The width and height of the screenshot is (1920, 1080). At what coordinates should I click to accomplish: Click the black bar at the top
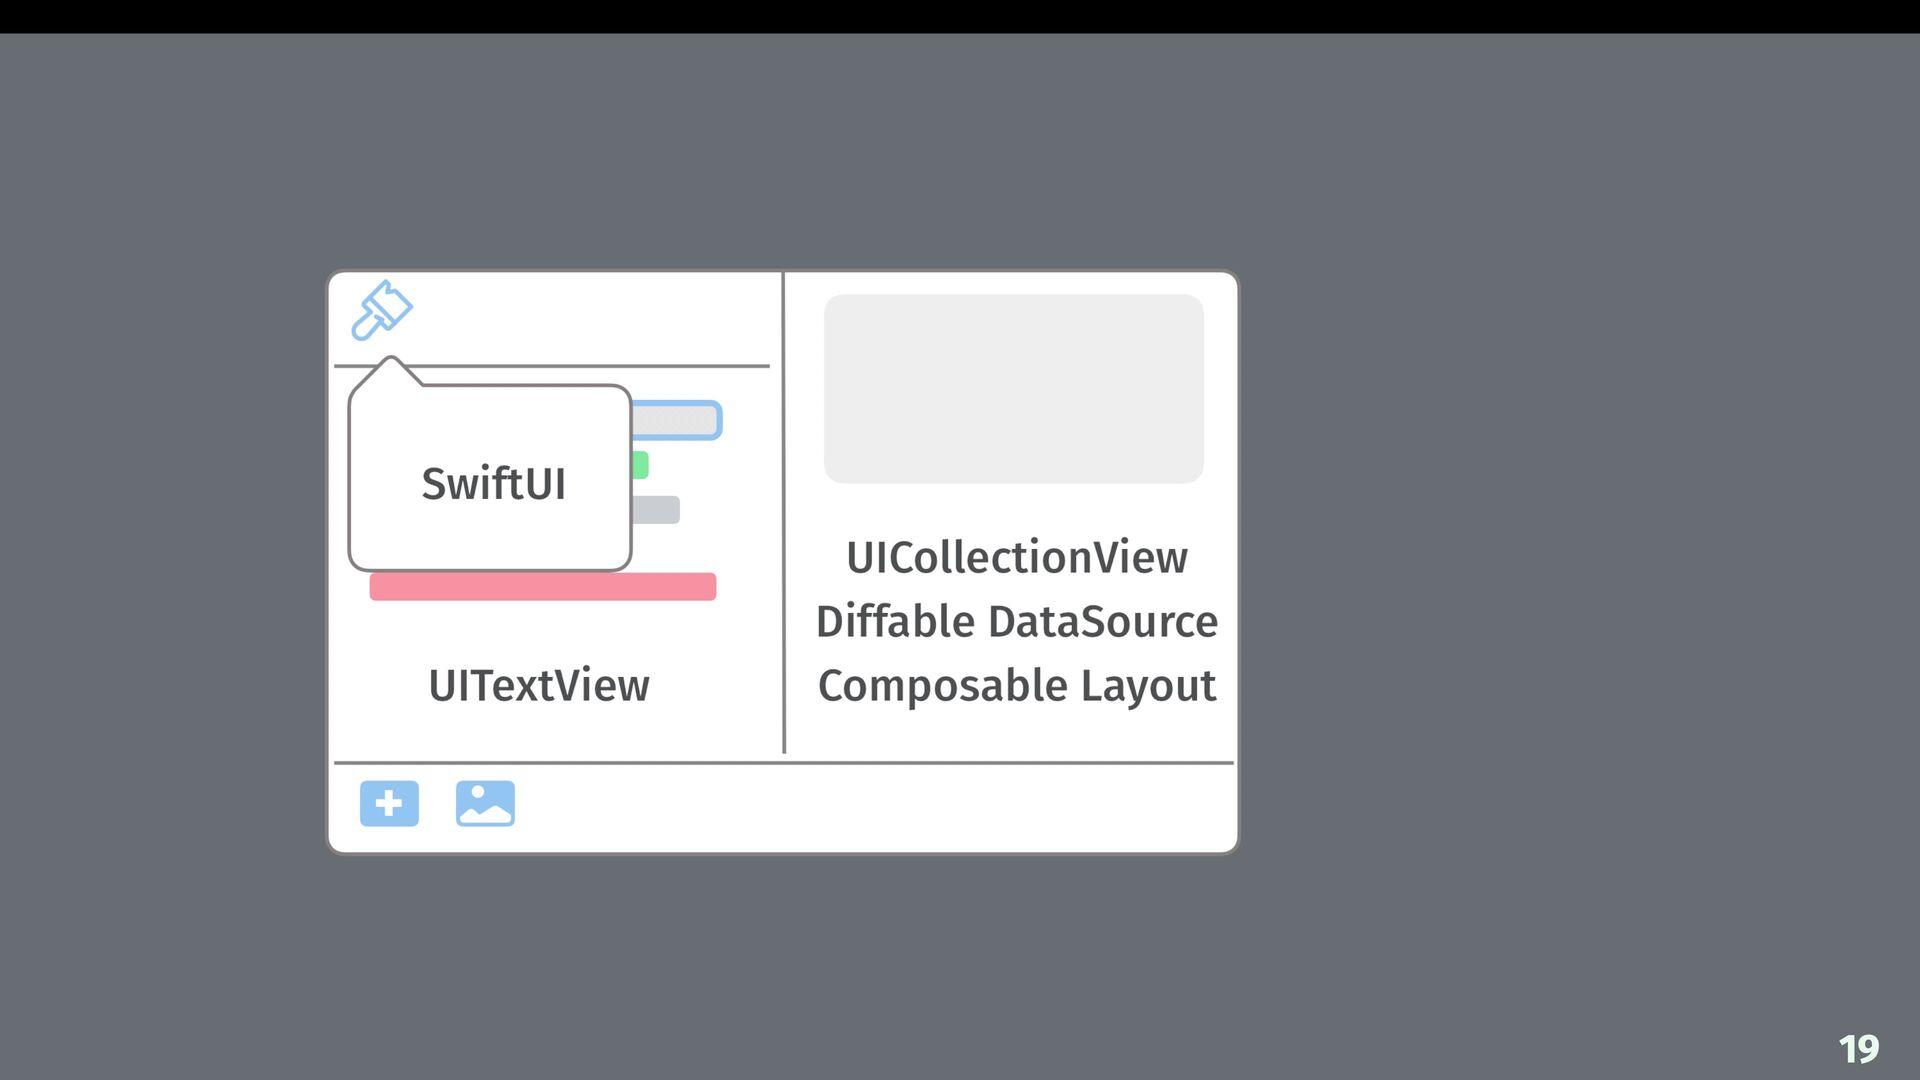[x=960, y=16]
